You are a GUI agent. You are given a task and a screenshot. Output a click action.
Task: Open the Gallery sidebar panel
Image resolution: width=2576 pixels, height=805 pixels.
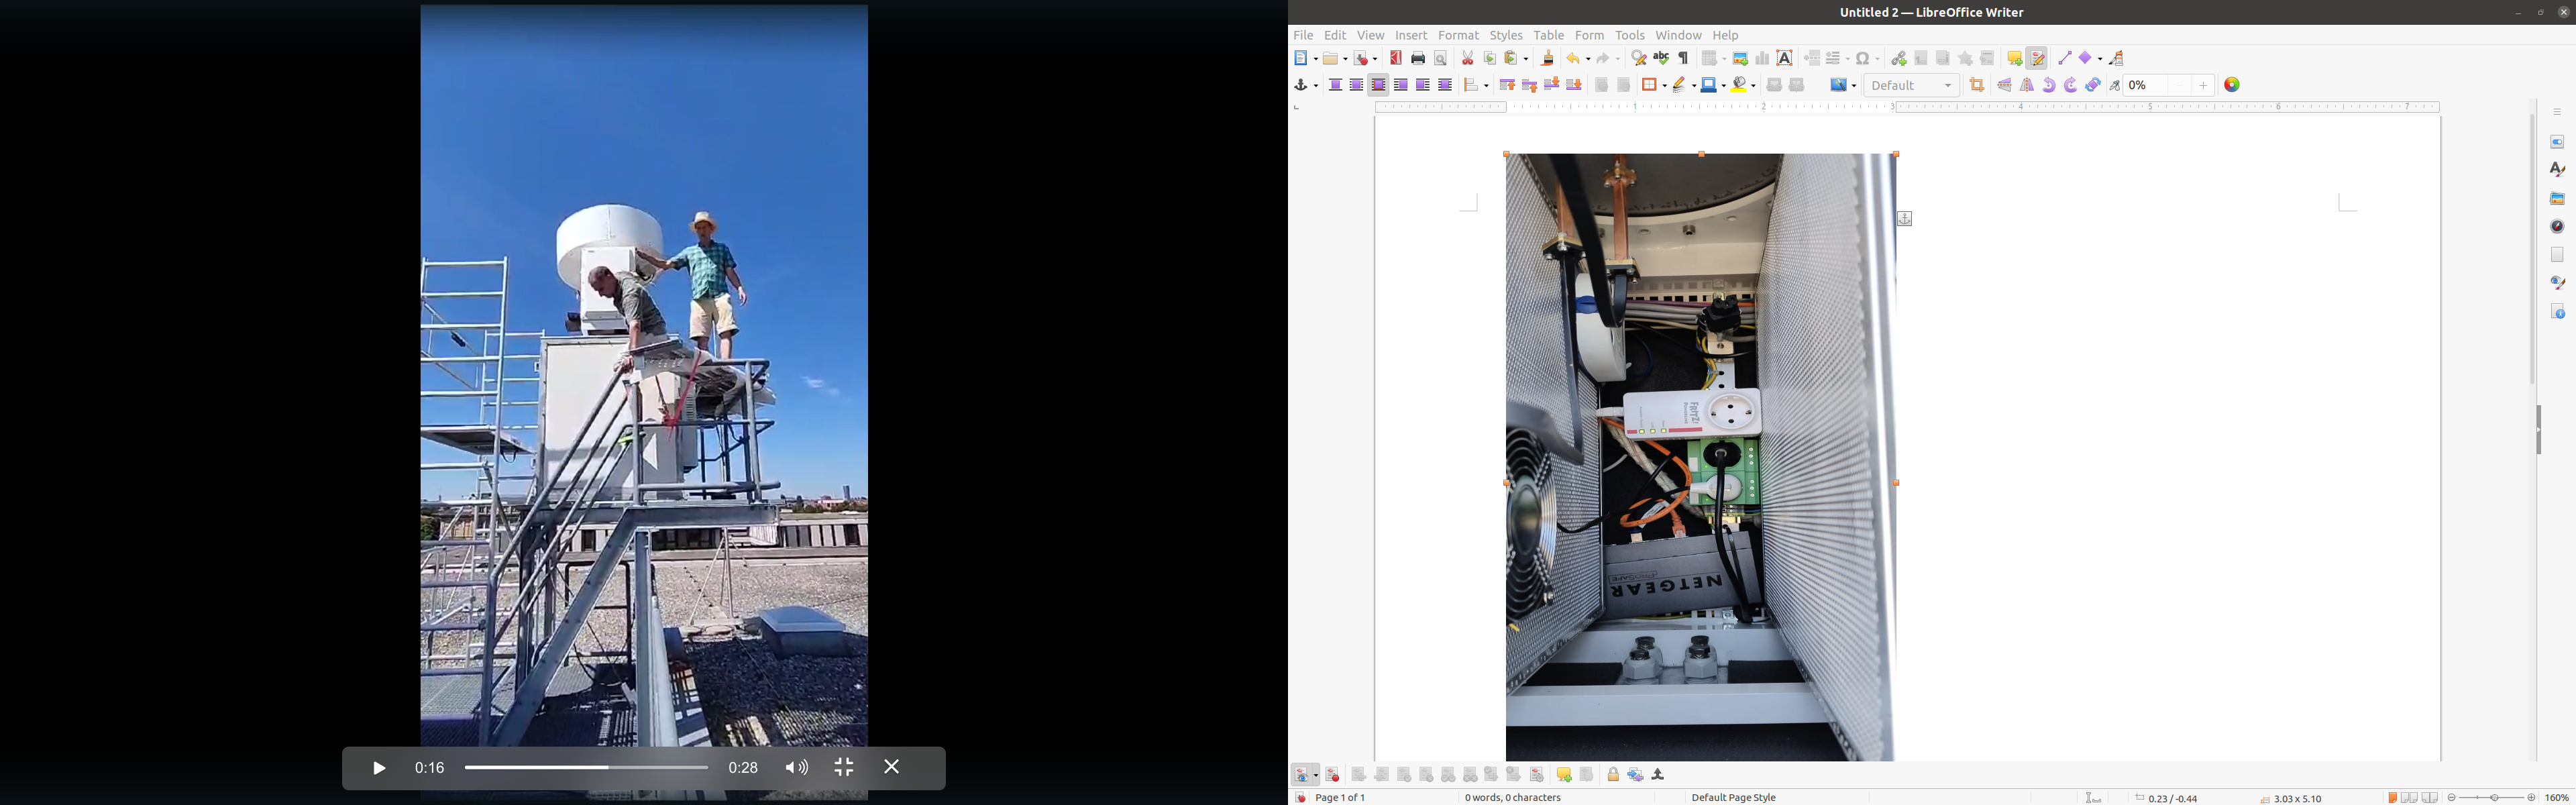tap(2557, 198)
